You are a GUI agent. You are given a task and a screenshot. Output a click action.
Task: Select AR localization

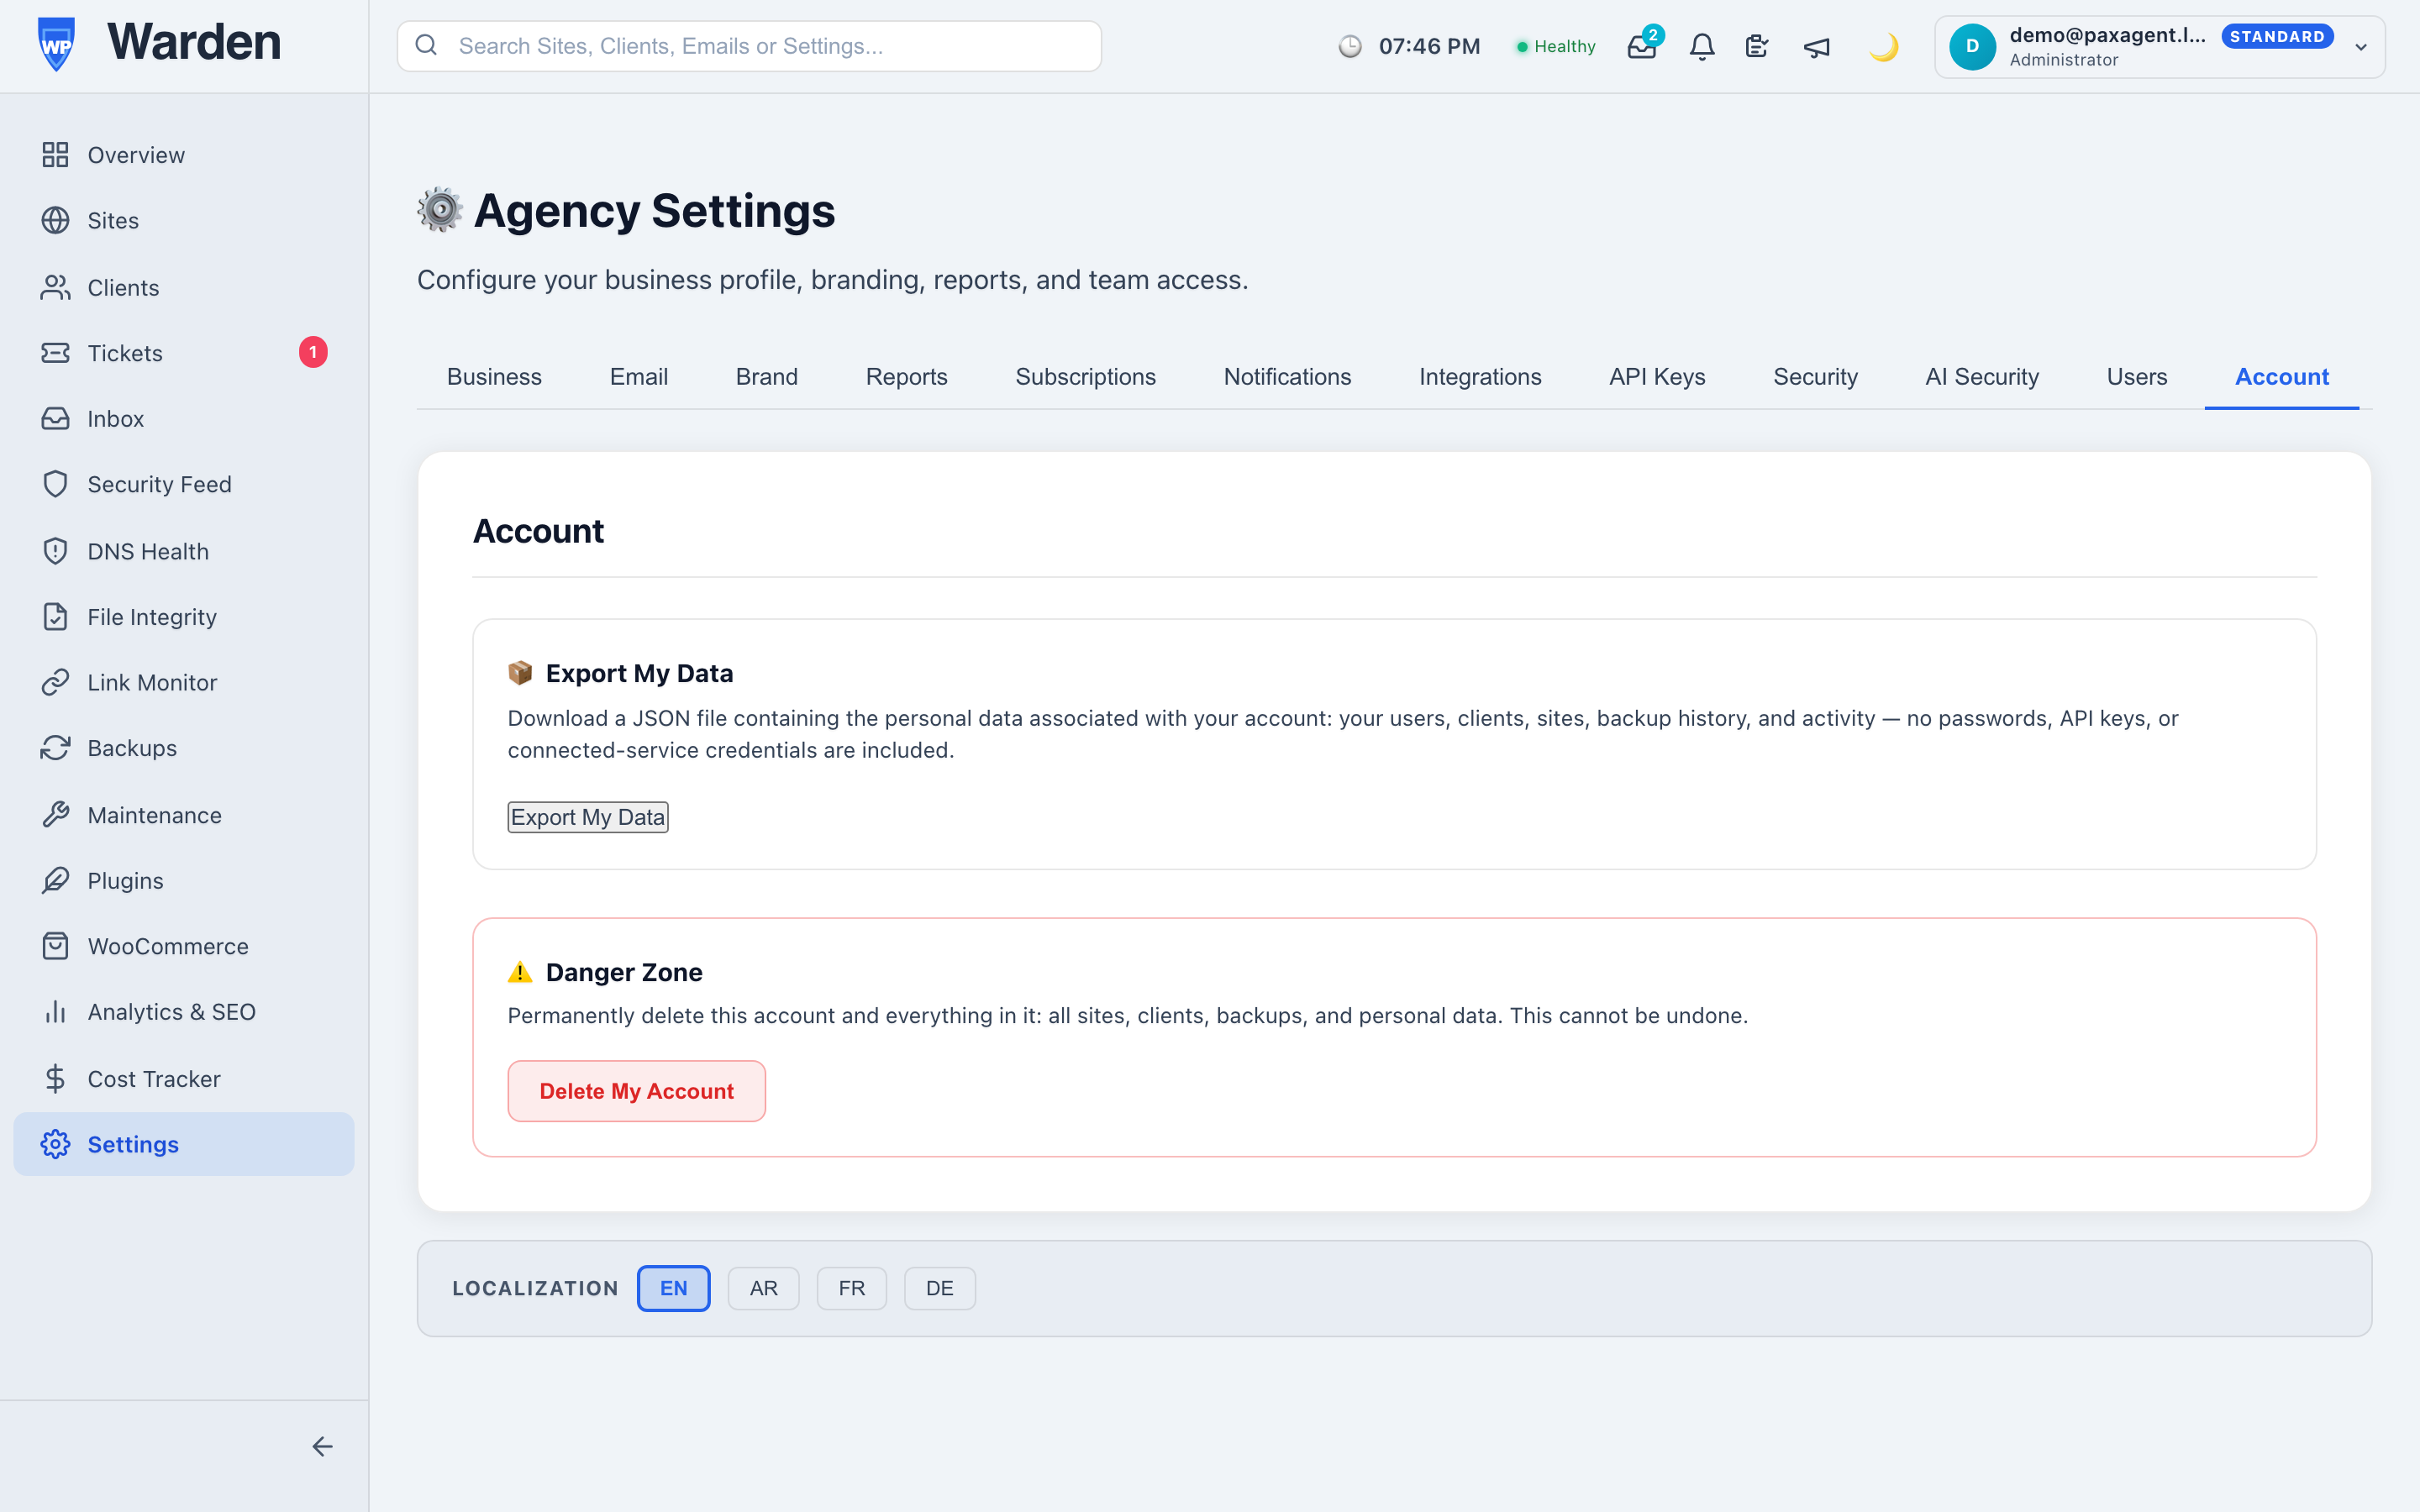764,1288
